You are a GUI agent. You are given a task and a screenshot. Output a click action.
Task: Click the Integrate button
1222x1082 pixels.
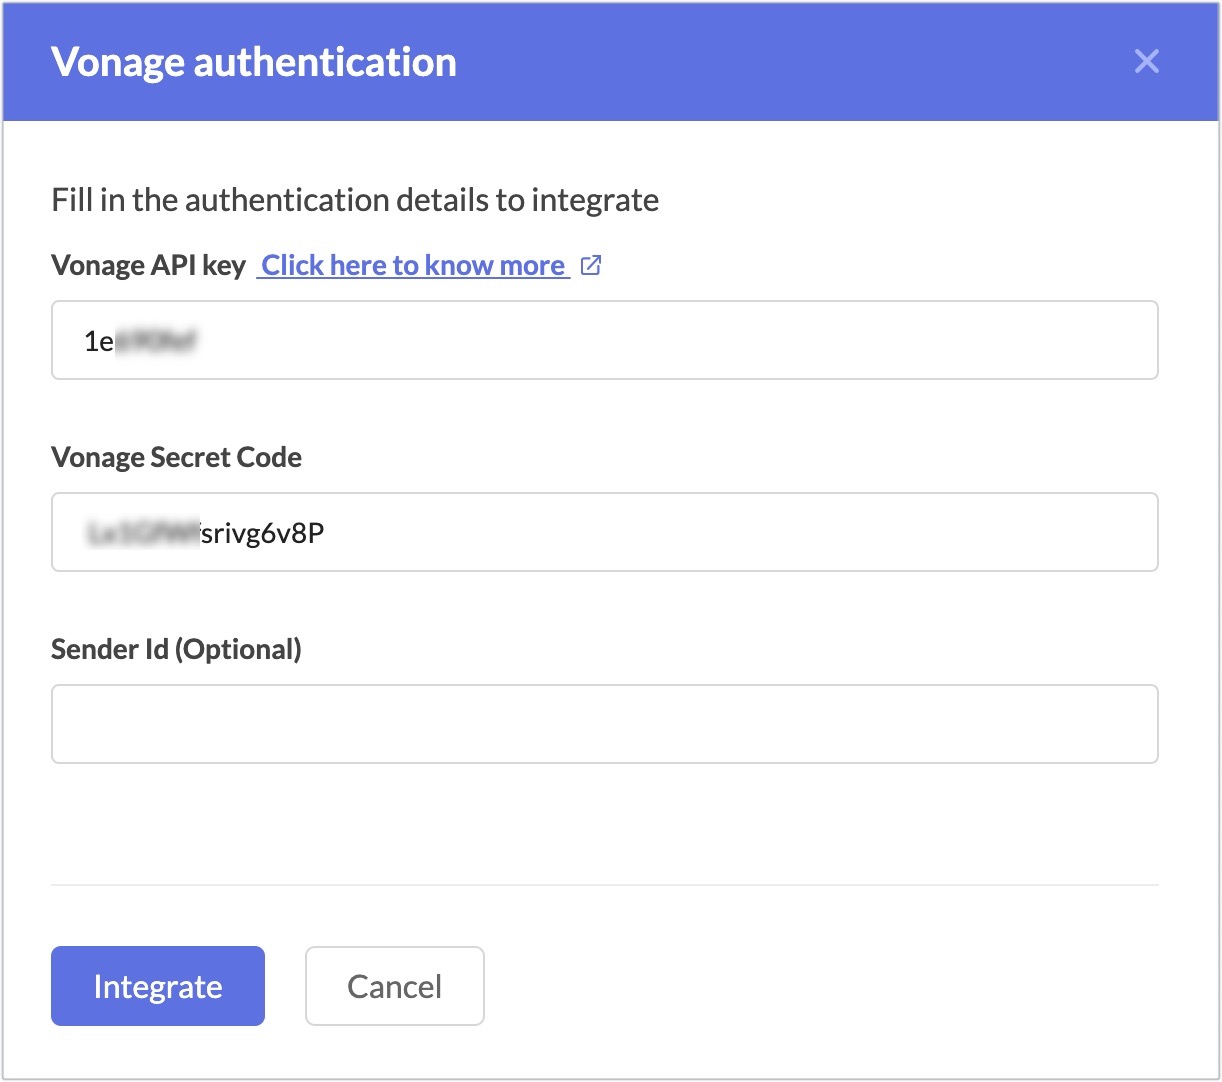pos(158,986)
